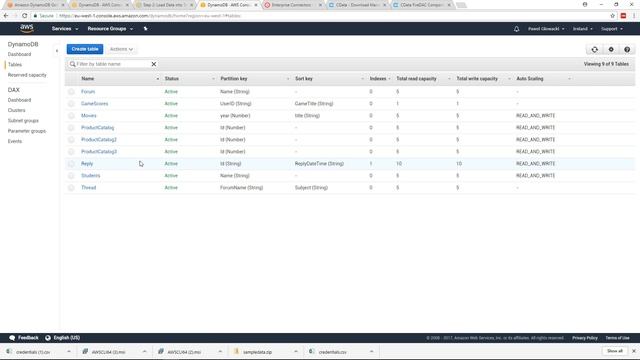Viewport: 640px width, 360px height.
Task: Click the Feedback speech bubble
Action: point(24,338)
